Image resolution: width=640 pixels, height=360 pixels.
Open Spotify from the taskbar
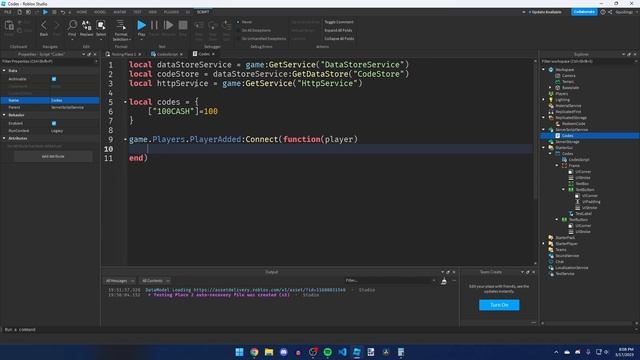tap(327, 352)
